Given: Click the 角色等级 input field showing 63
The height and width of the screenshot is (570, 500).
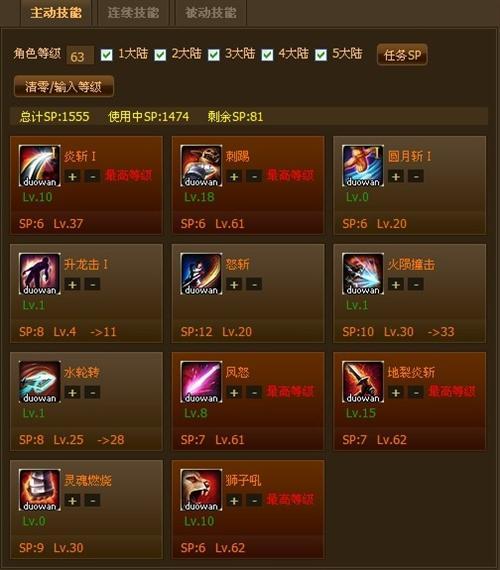Looking at the screenshot, I should click(x=80, y=55).
